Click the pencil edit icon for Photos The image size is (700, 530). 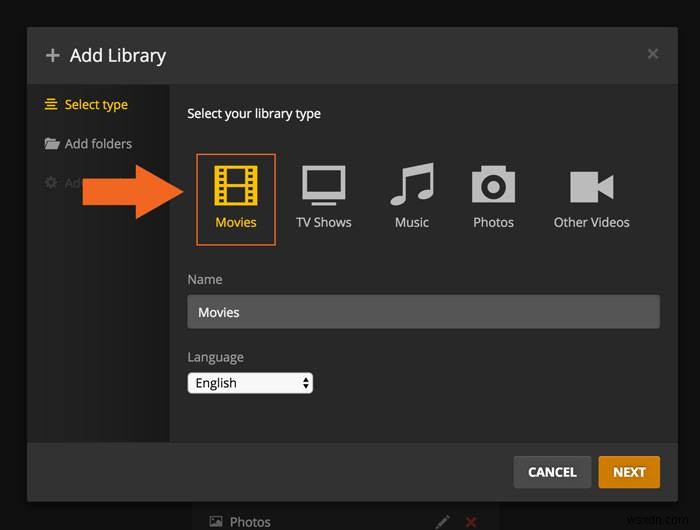tap(443, 521)
